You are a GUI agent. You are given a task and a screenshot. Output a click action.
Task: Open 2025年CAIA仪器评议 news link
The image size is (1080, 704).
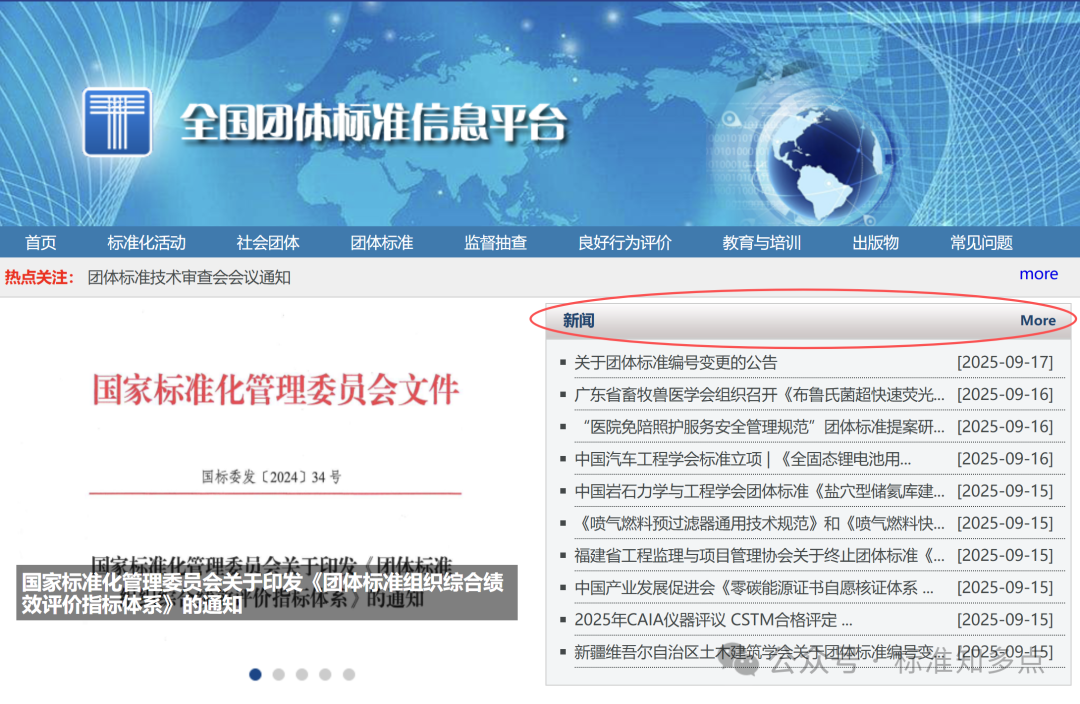[x=714, y=620]
